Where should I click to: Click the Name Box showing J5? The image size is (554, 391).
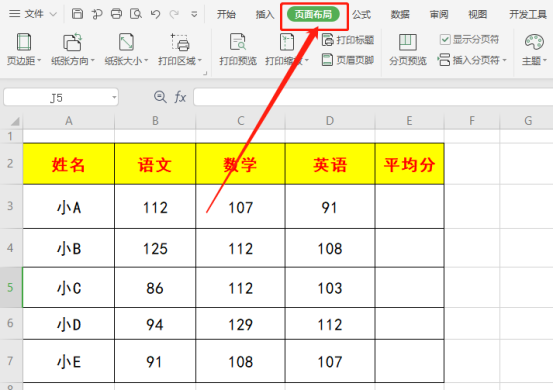click(57, 97)
